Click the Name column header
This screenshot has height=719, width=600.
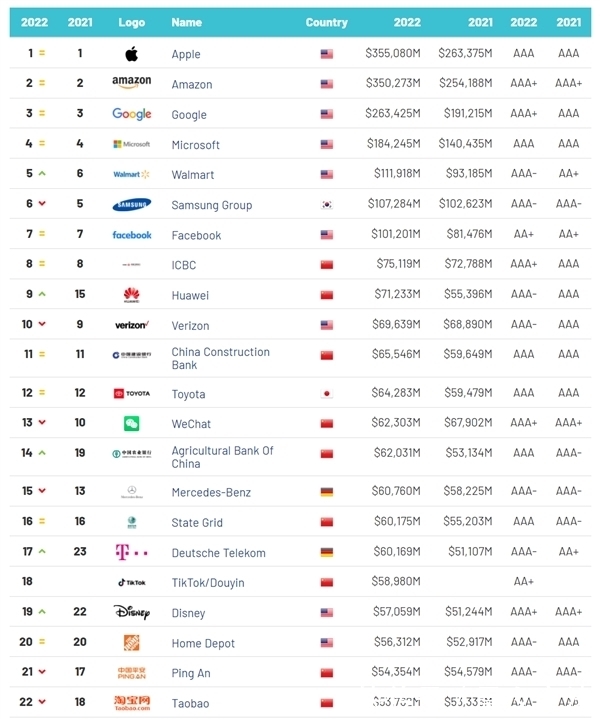[x=186, y=22]
